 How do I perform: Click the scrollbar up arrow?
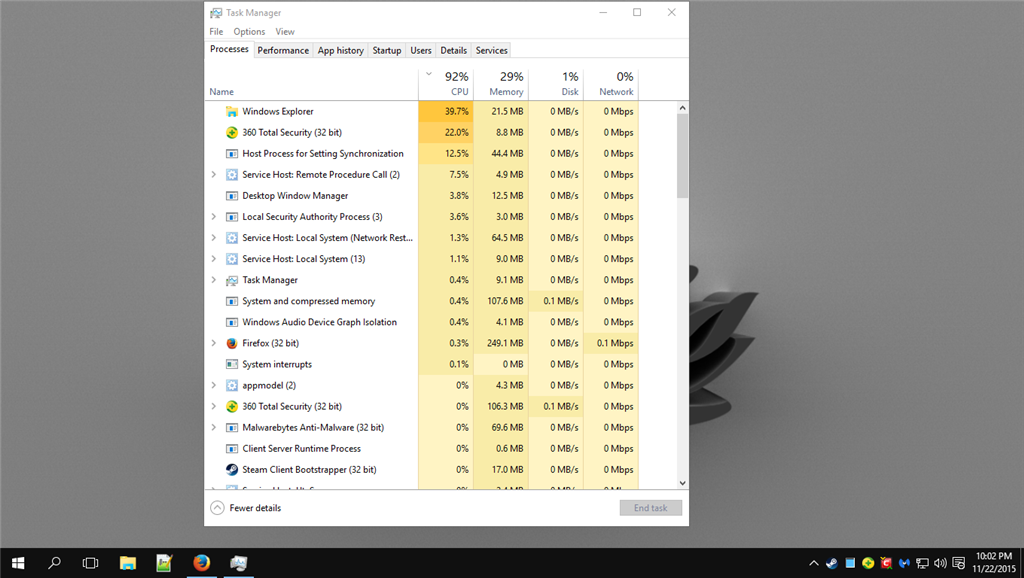point(682,108)
